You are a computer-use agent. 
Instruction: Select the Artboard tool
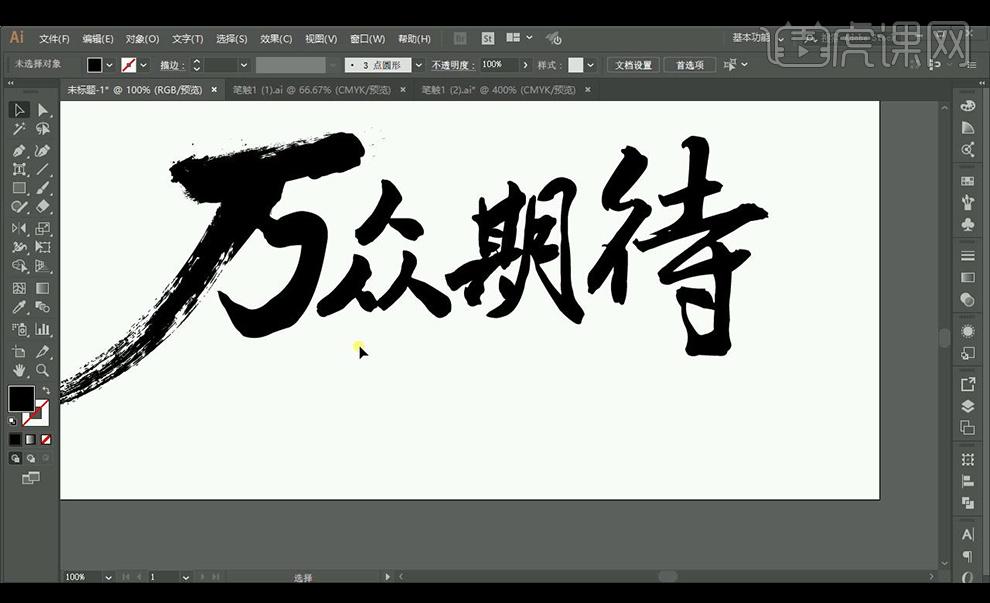coord(19,352)
